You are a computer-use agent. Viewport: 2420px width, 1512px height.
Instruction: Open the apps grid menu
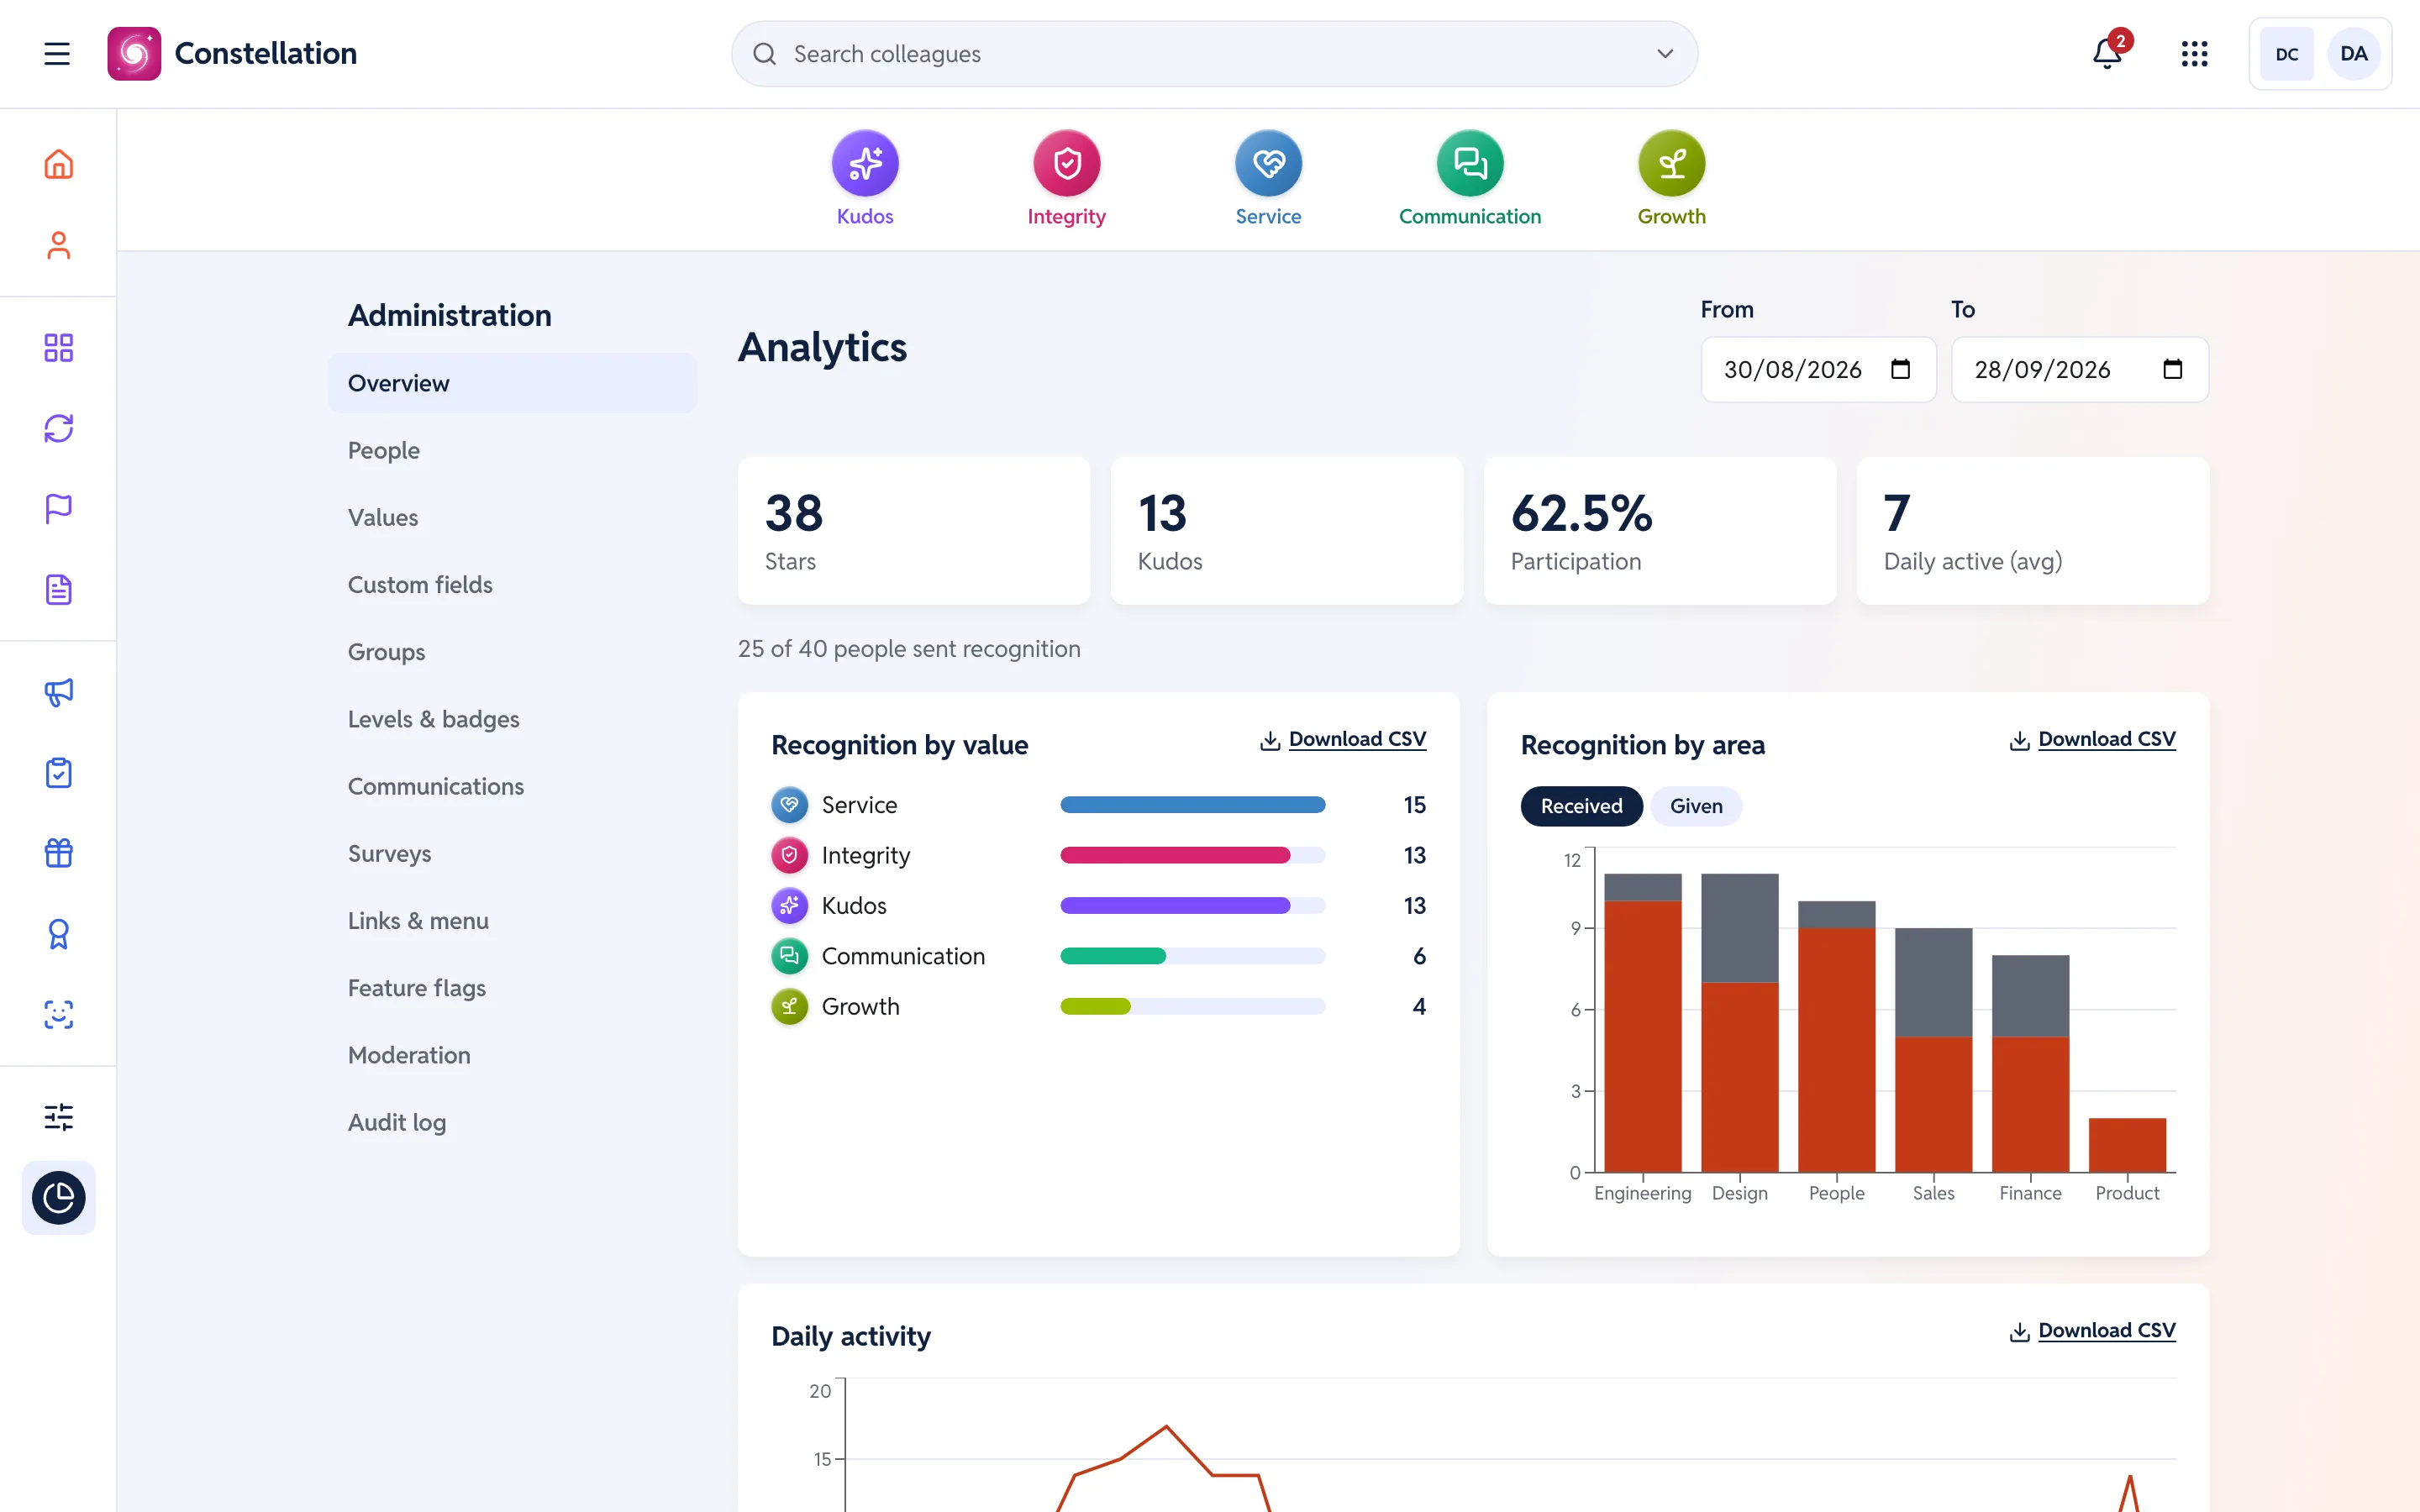2194,54
